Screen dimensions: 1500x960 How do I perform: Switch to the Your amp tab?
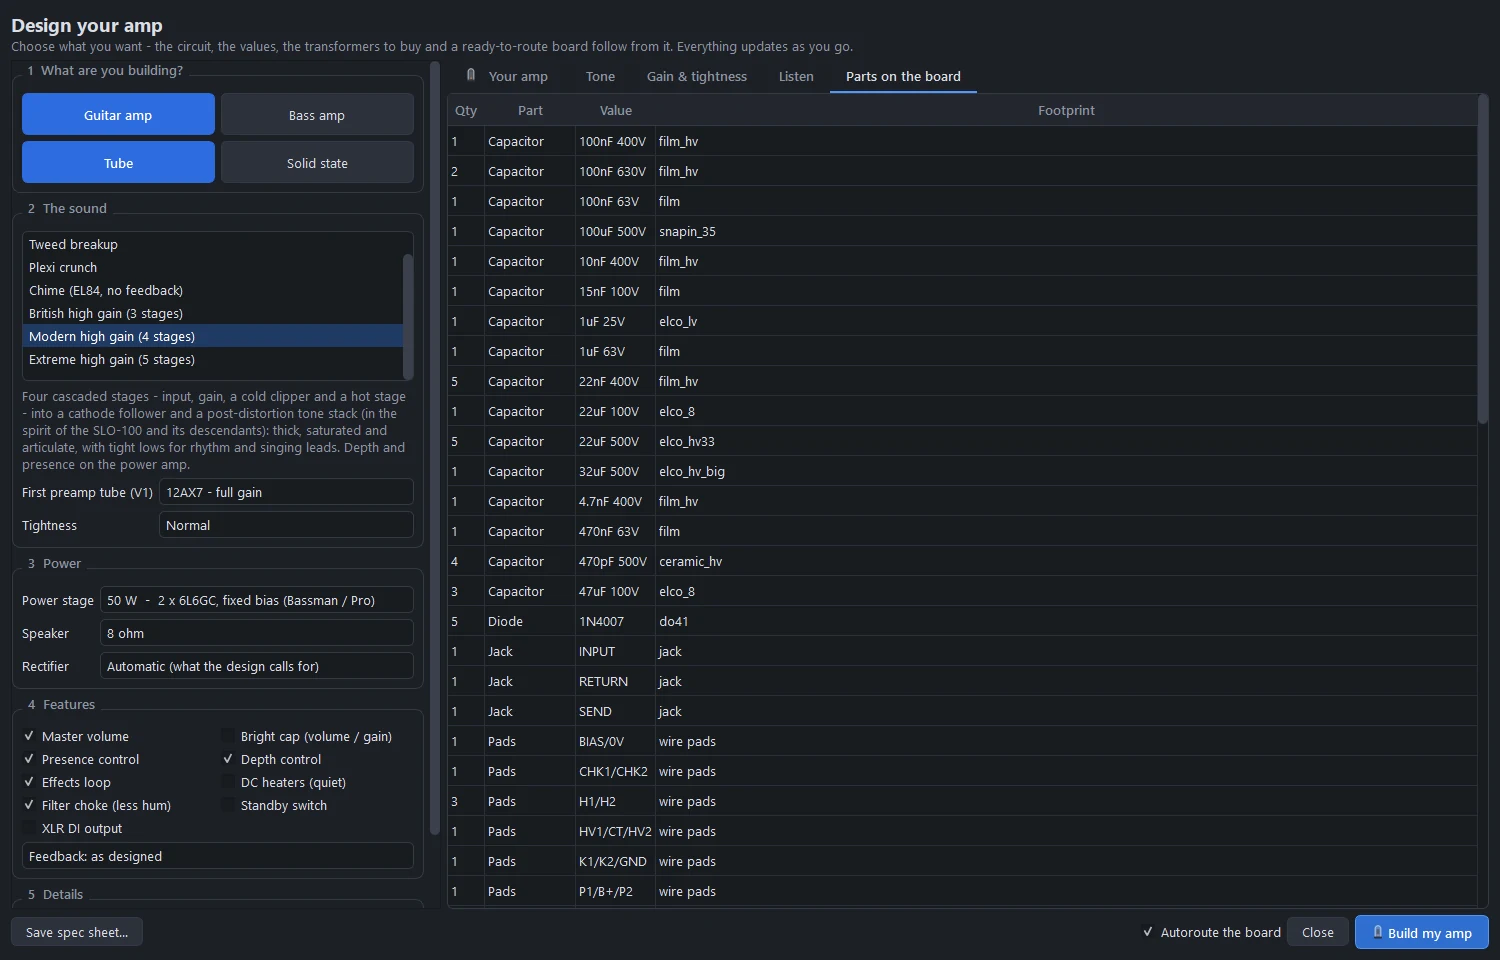click(508, 76)
